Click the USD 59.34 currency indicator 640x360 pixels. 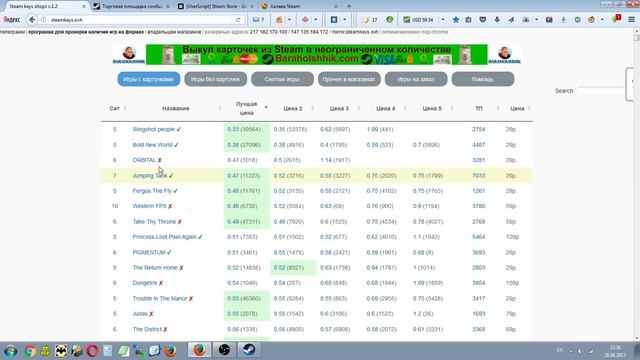pos(418,20)
